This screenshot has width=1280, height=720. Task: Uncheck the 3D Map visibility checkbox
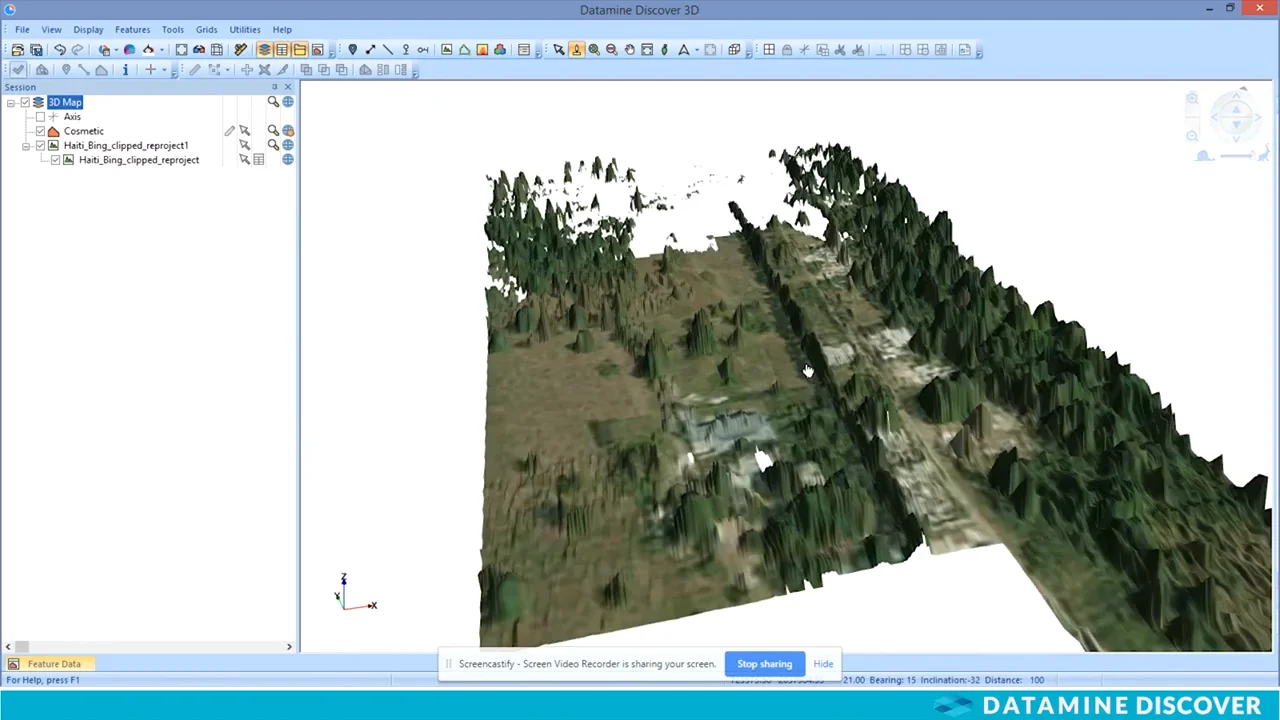click(x=25, y=102)
